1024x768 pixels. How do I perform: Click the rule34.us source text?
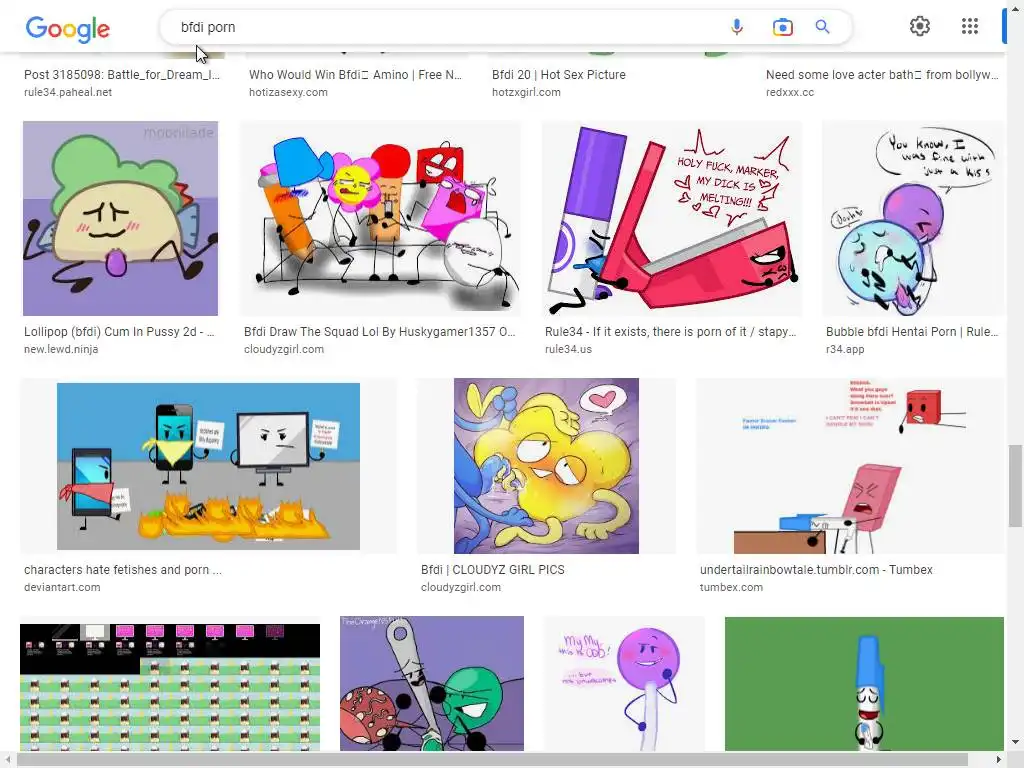click(568, 349)
